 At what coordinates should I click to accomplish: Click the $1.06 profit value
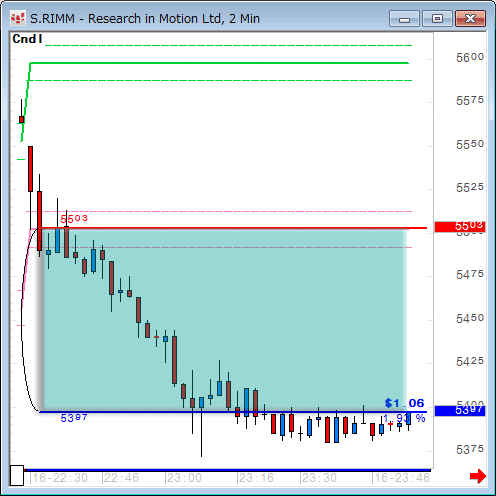404,403
